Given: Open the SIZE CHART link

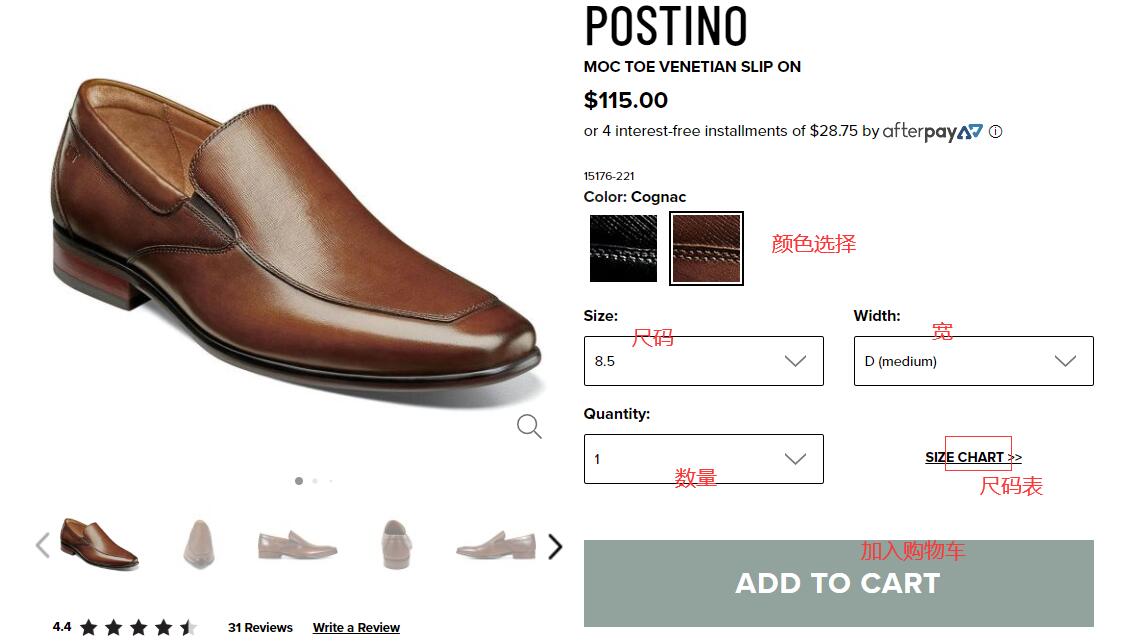Looking at the screenshot, I should click(973, 457).
